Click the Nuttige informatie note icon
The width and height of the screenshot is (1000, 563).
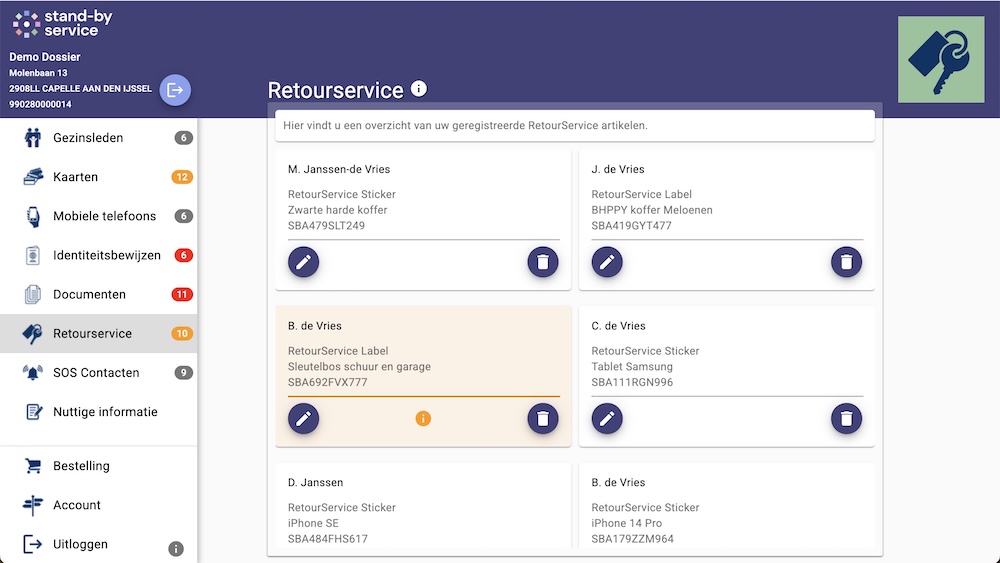coord(33,412)
